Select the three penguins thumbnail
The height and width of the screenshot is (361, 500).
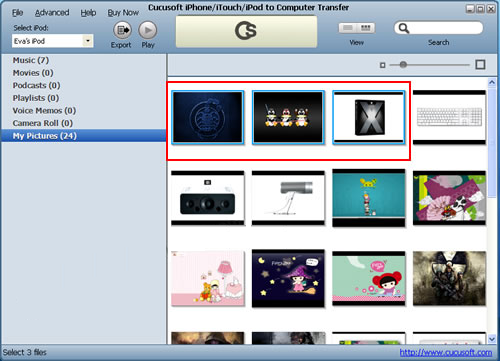[x=288, y=117]
